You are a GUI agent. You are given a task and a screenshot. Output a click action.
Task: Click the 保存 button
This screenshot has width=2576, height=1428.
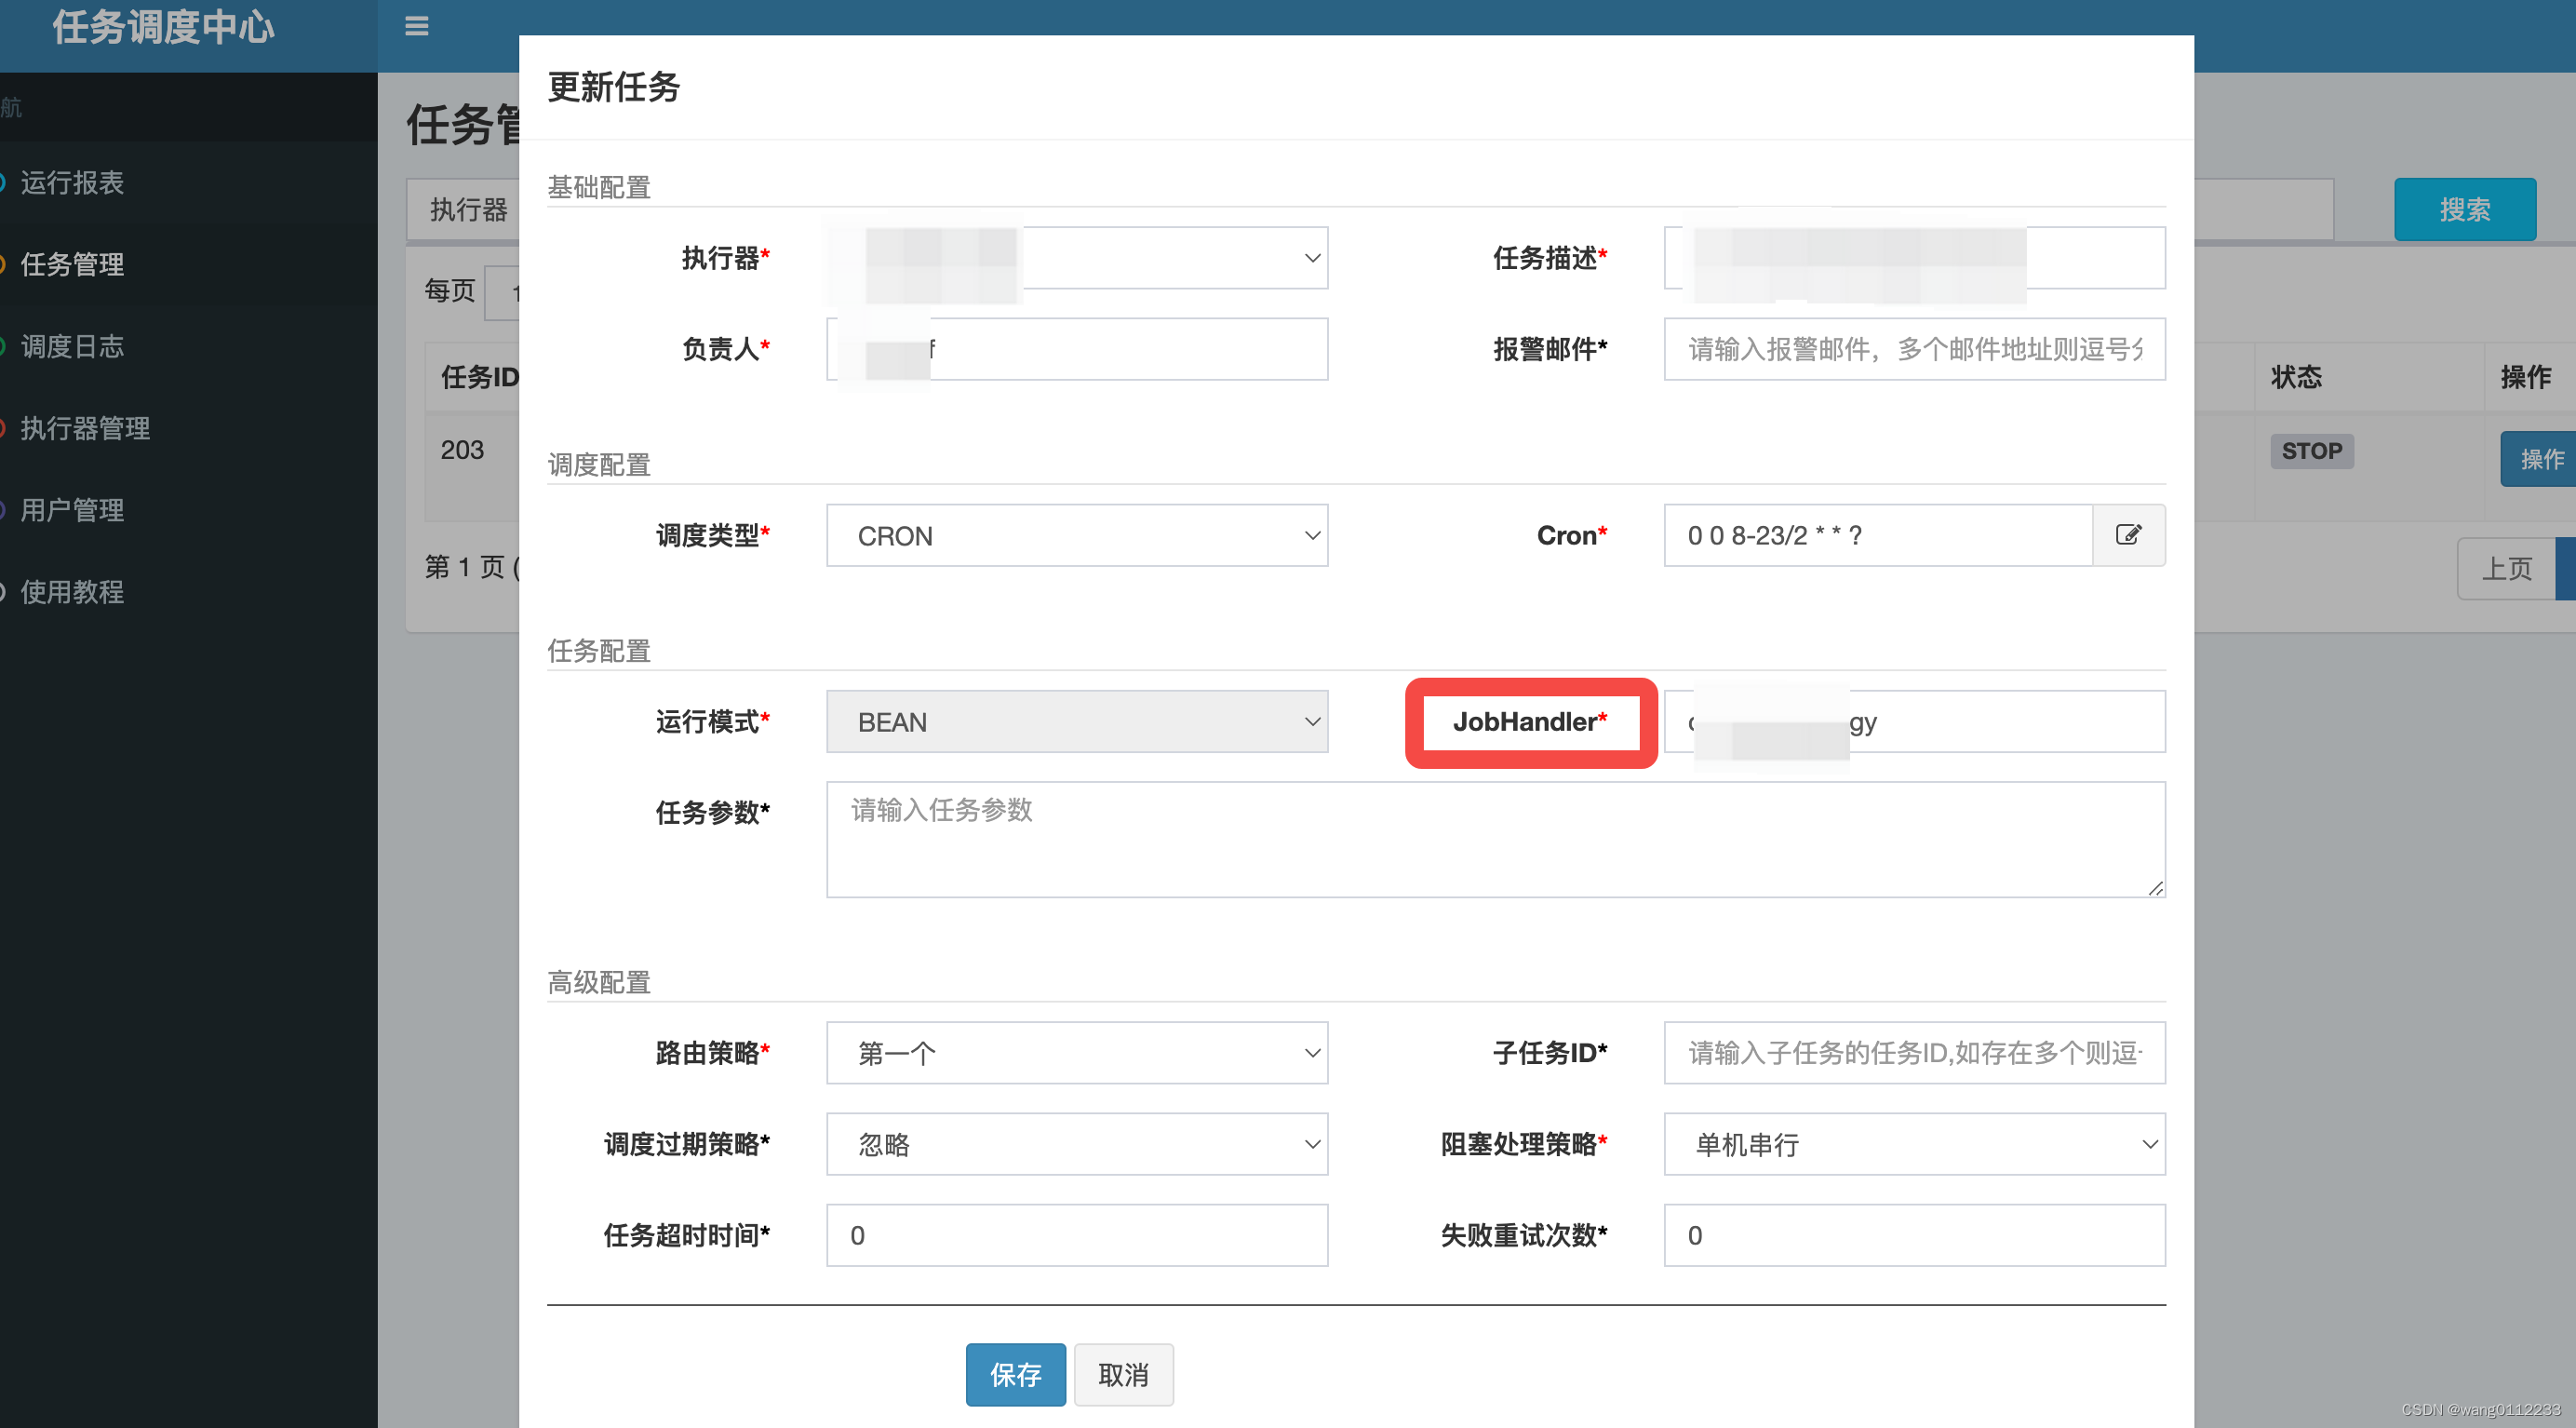[1015, 1374]
